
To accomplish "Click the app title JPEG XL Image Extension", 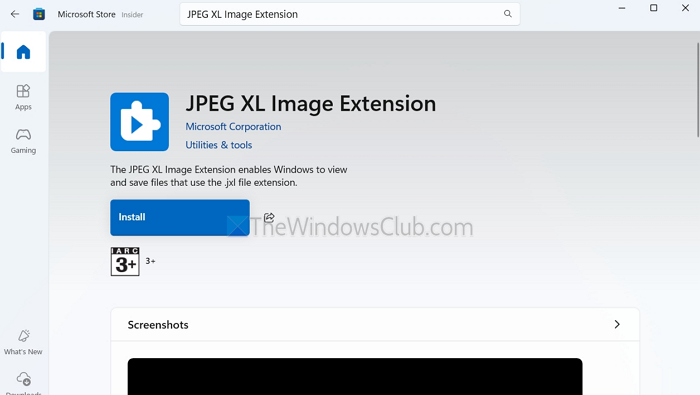I will coord(311,104).
